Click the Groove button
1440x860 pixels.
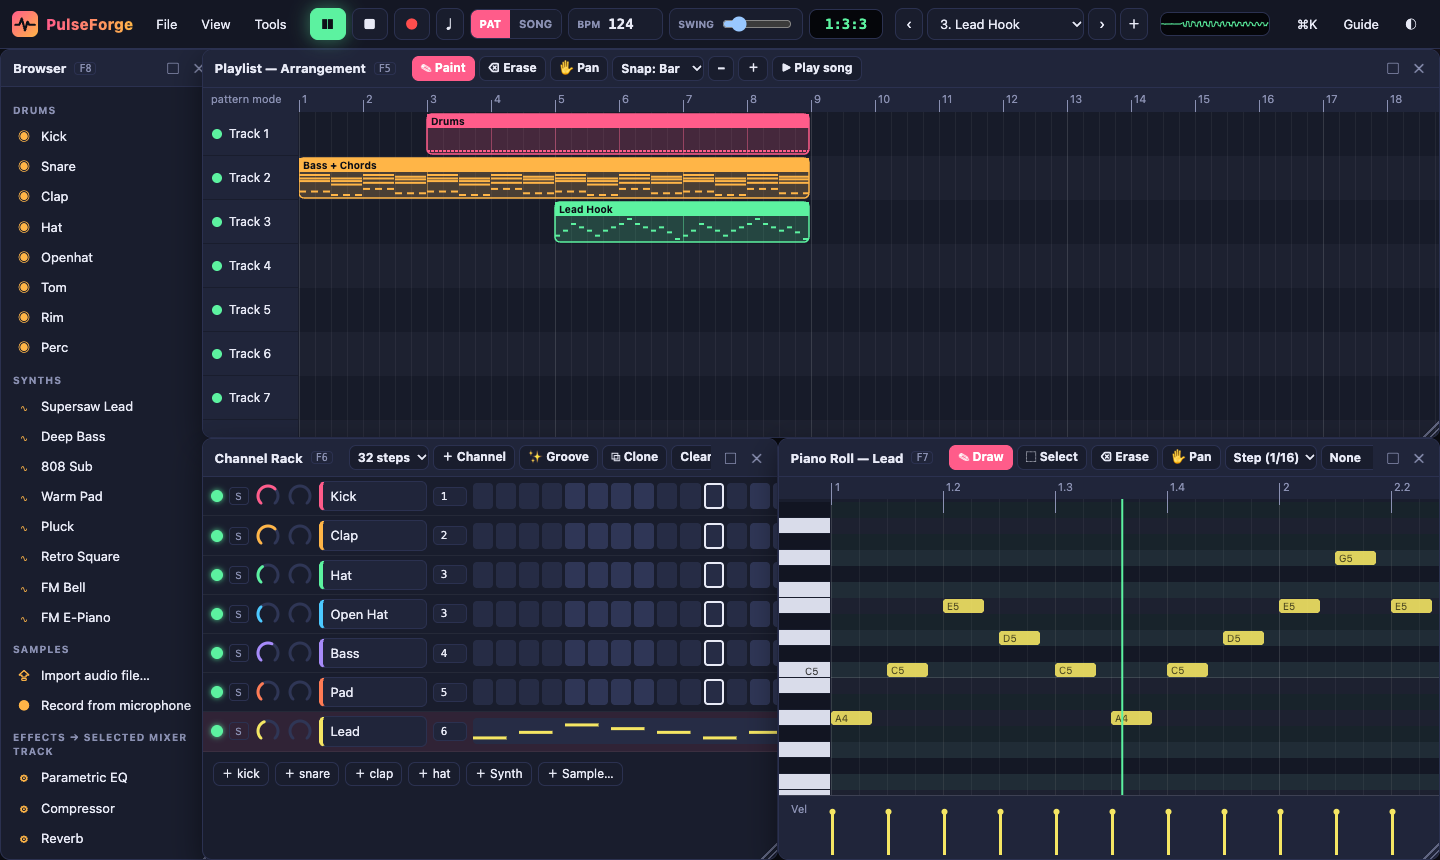[559, 457]
